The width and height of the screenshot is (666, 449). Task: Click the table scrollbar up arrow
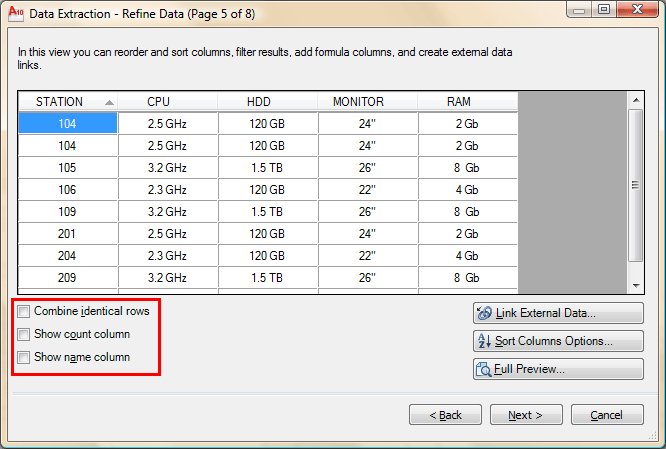[636, 100]
